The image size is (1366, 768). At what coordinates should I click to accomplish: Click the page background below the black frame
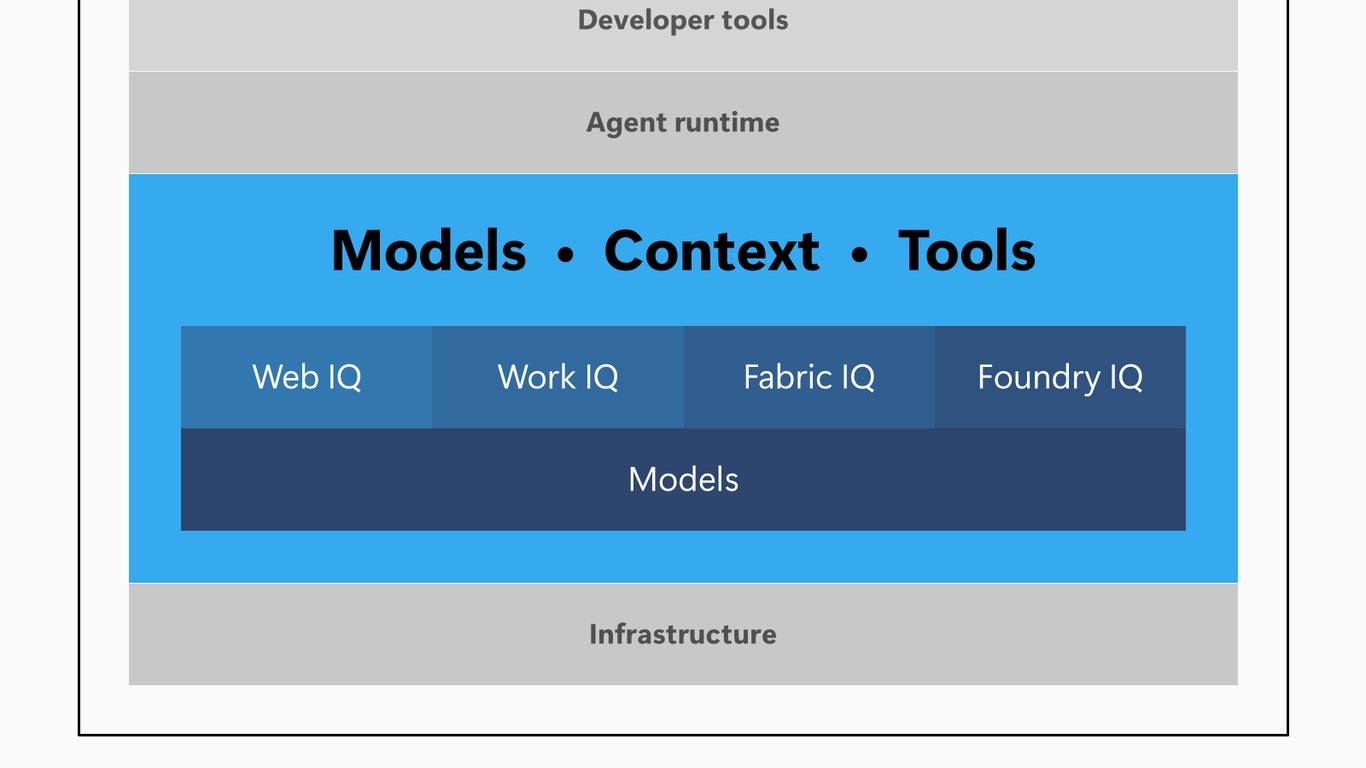(x=683, y=752)
